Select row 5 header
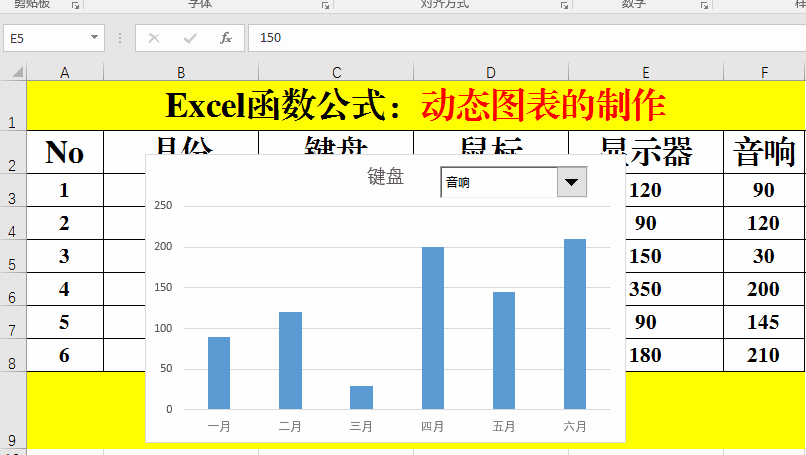The image size is (806, 455). click(12, 256)
